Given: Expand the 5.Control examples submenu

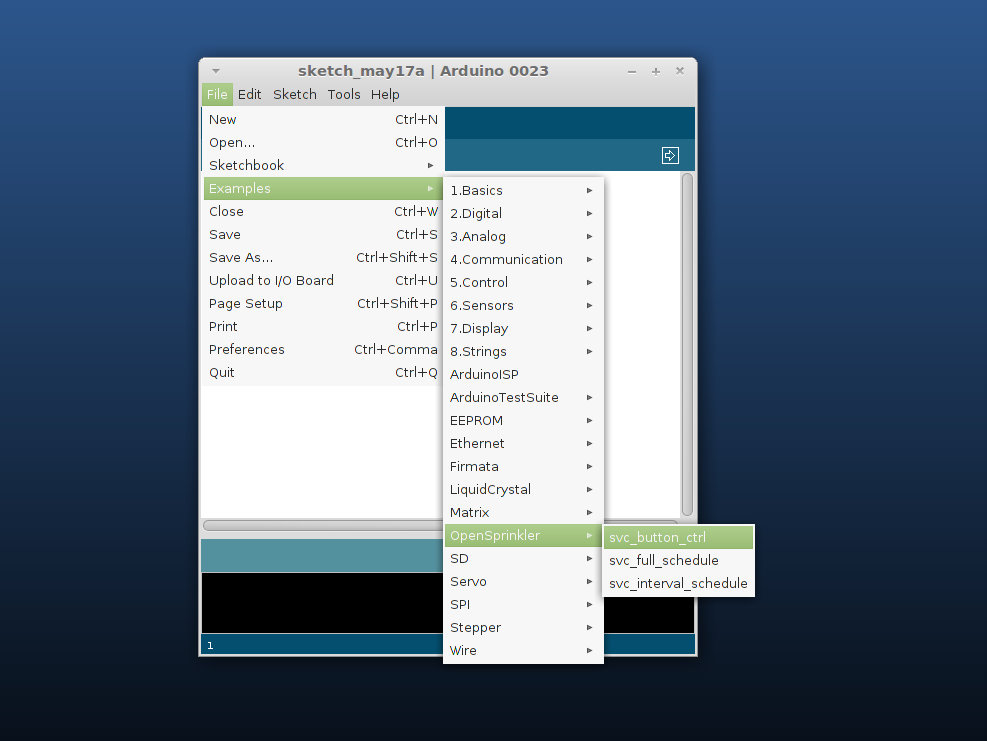Looking at the screenshot, I should 523,282.
